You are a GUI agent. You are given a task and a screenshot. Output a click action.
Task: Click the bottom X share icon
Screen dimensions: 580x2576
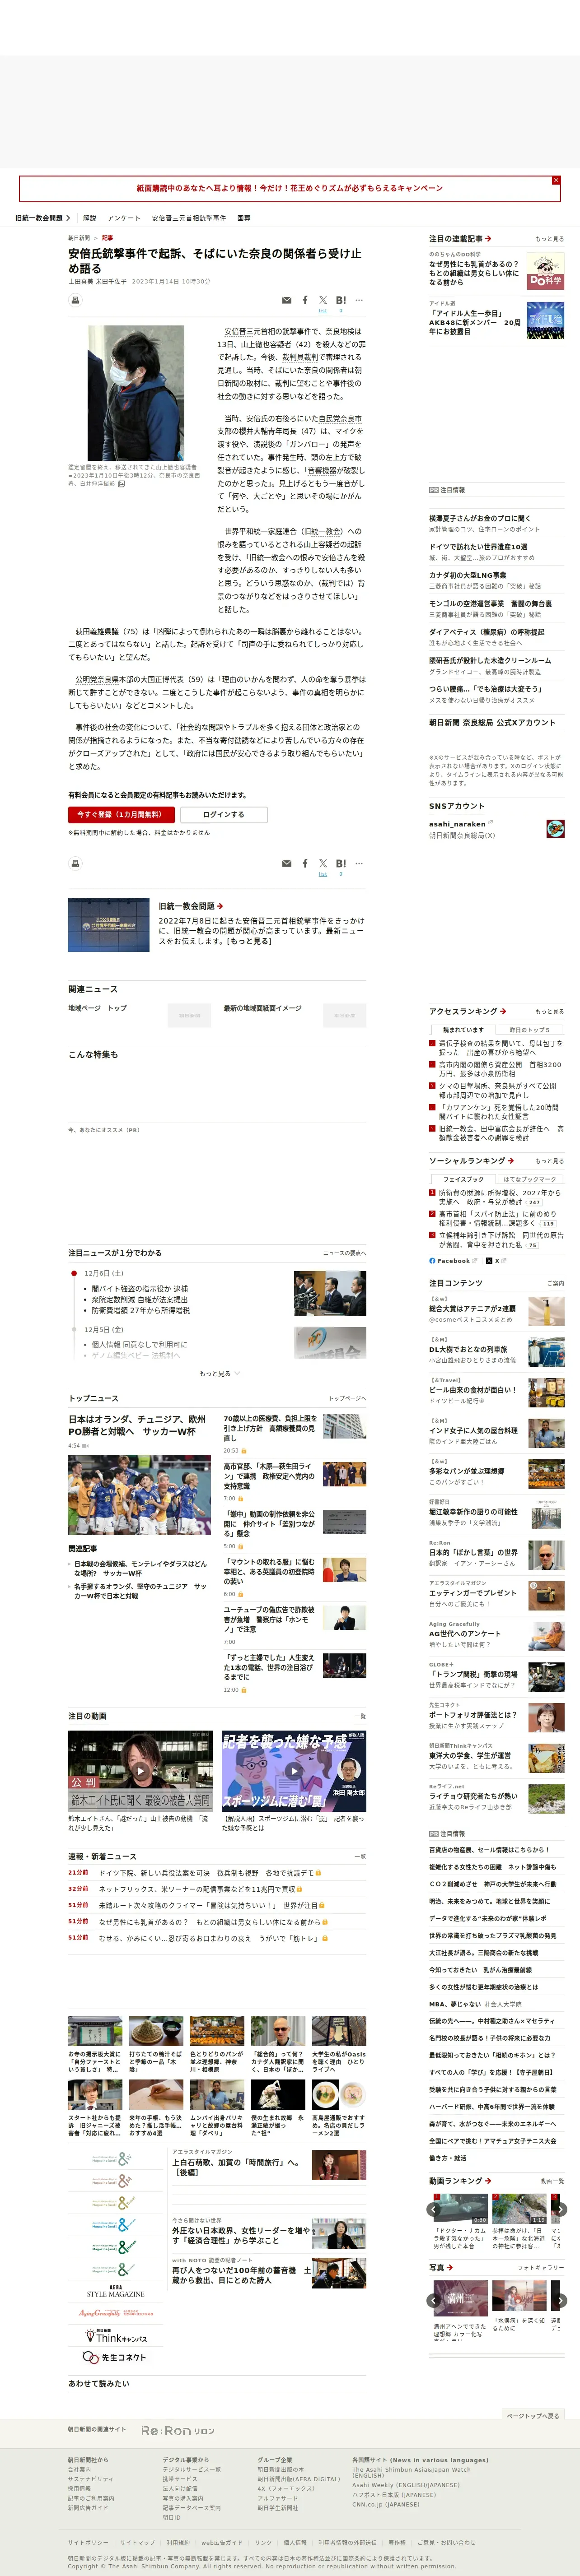coord(323,863)
